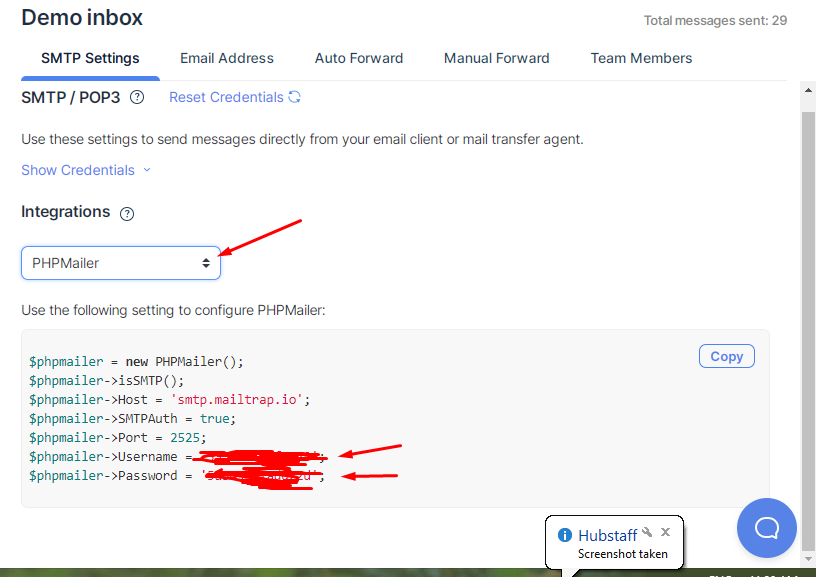Image resolution: width=816 pixels, height=577 pixels.
Task: Open the Team Members tab
Action: coord(641,58)
